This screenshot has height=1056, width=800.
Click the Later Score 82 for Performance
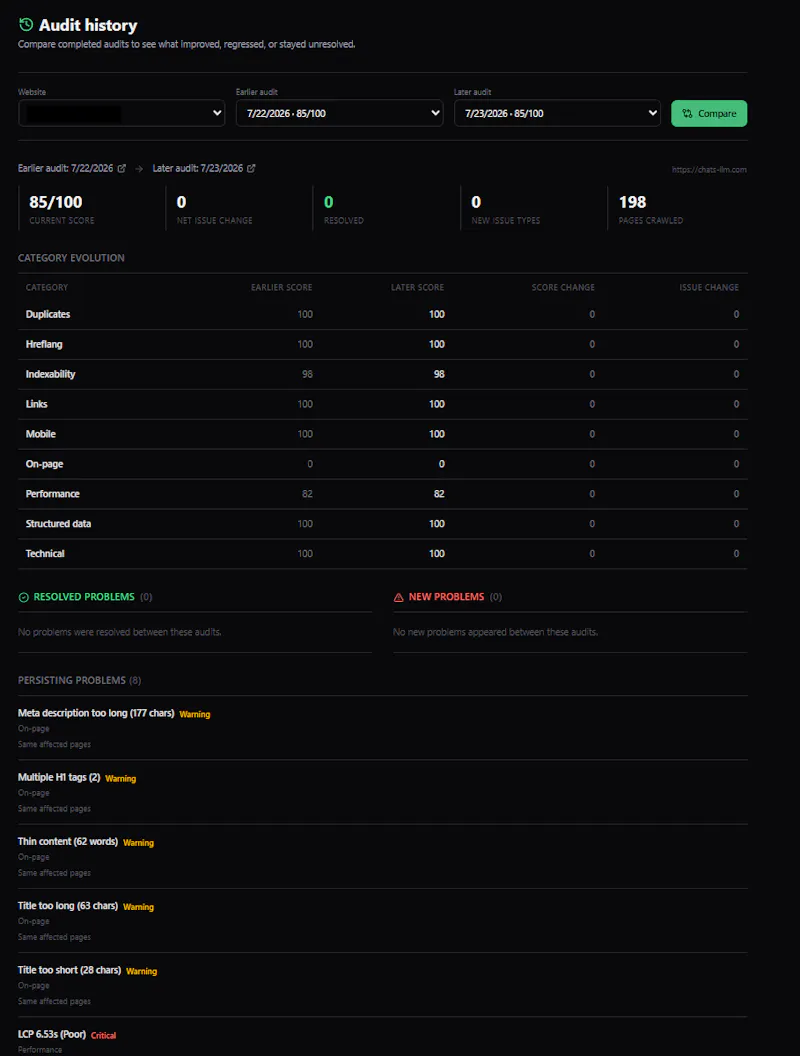(439, 494)
